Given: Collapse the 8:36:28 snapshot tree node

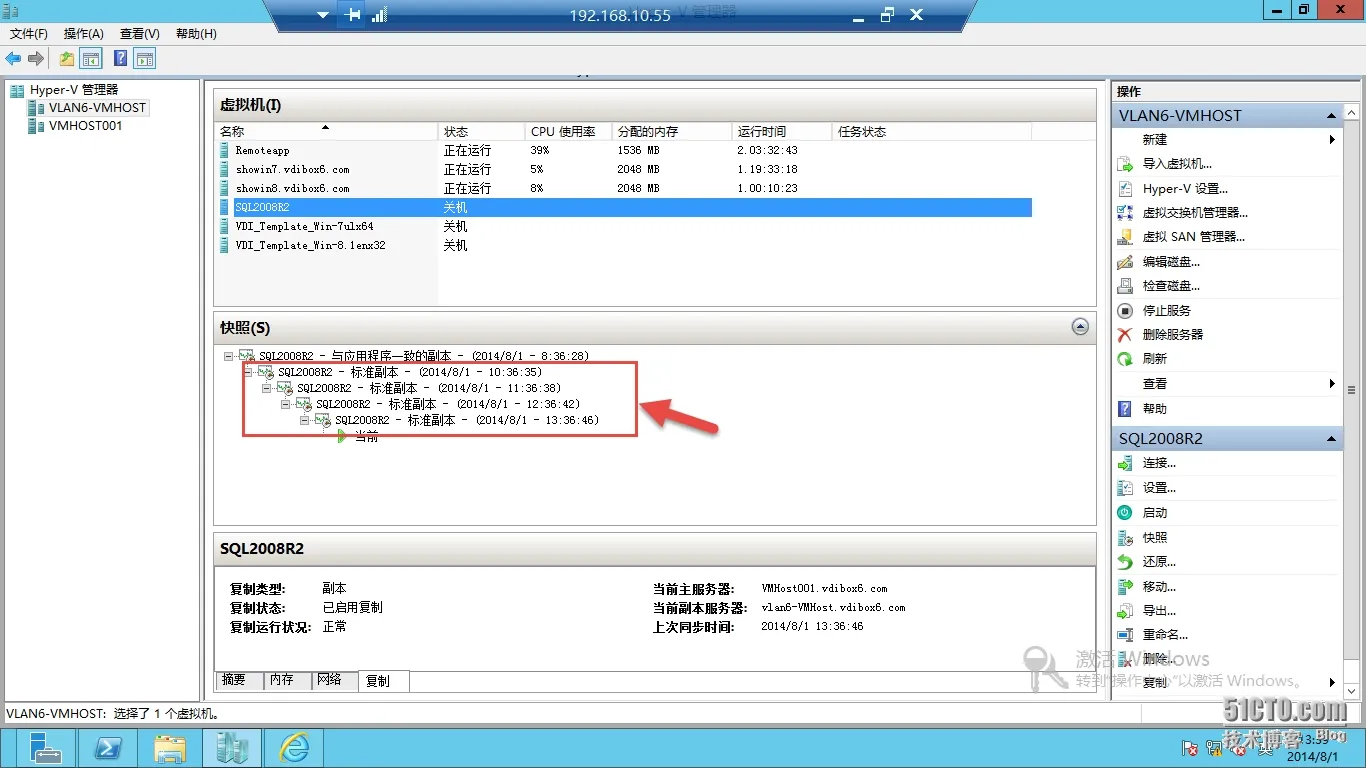Looking at the screenshot, I should click(x=229, y=356).
